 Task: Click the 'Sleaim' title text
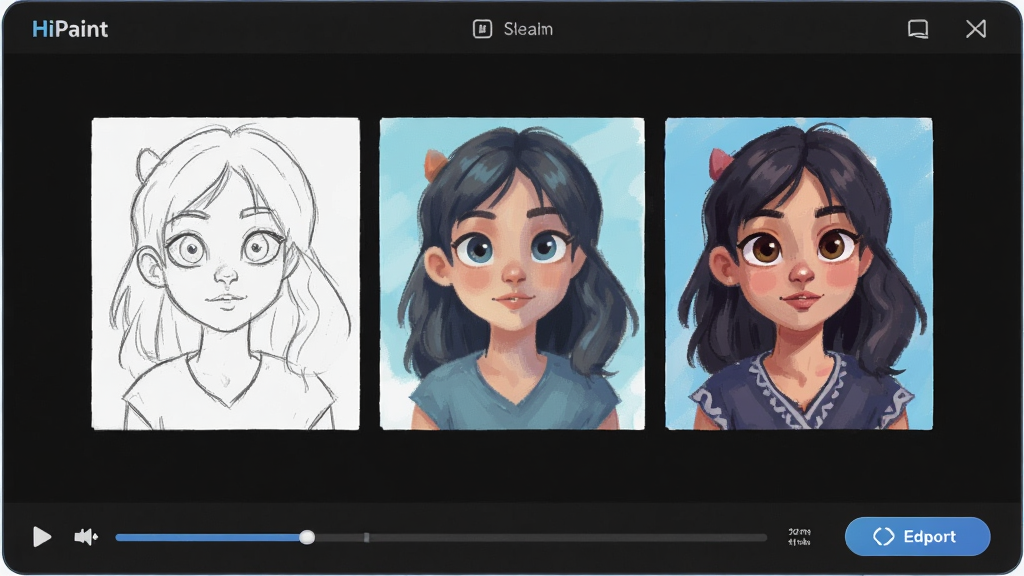click(x=528, y=29)
